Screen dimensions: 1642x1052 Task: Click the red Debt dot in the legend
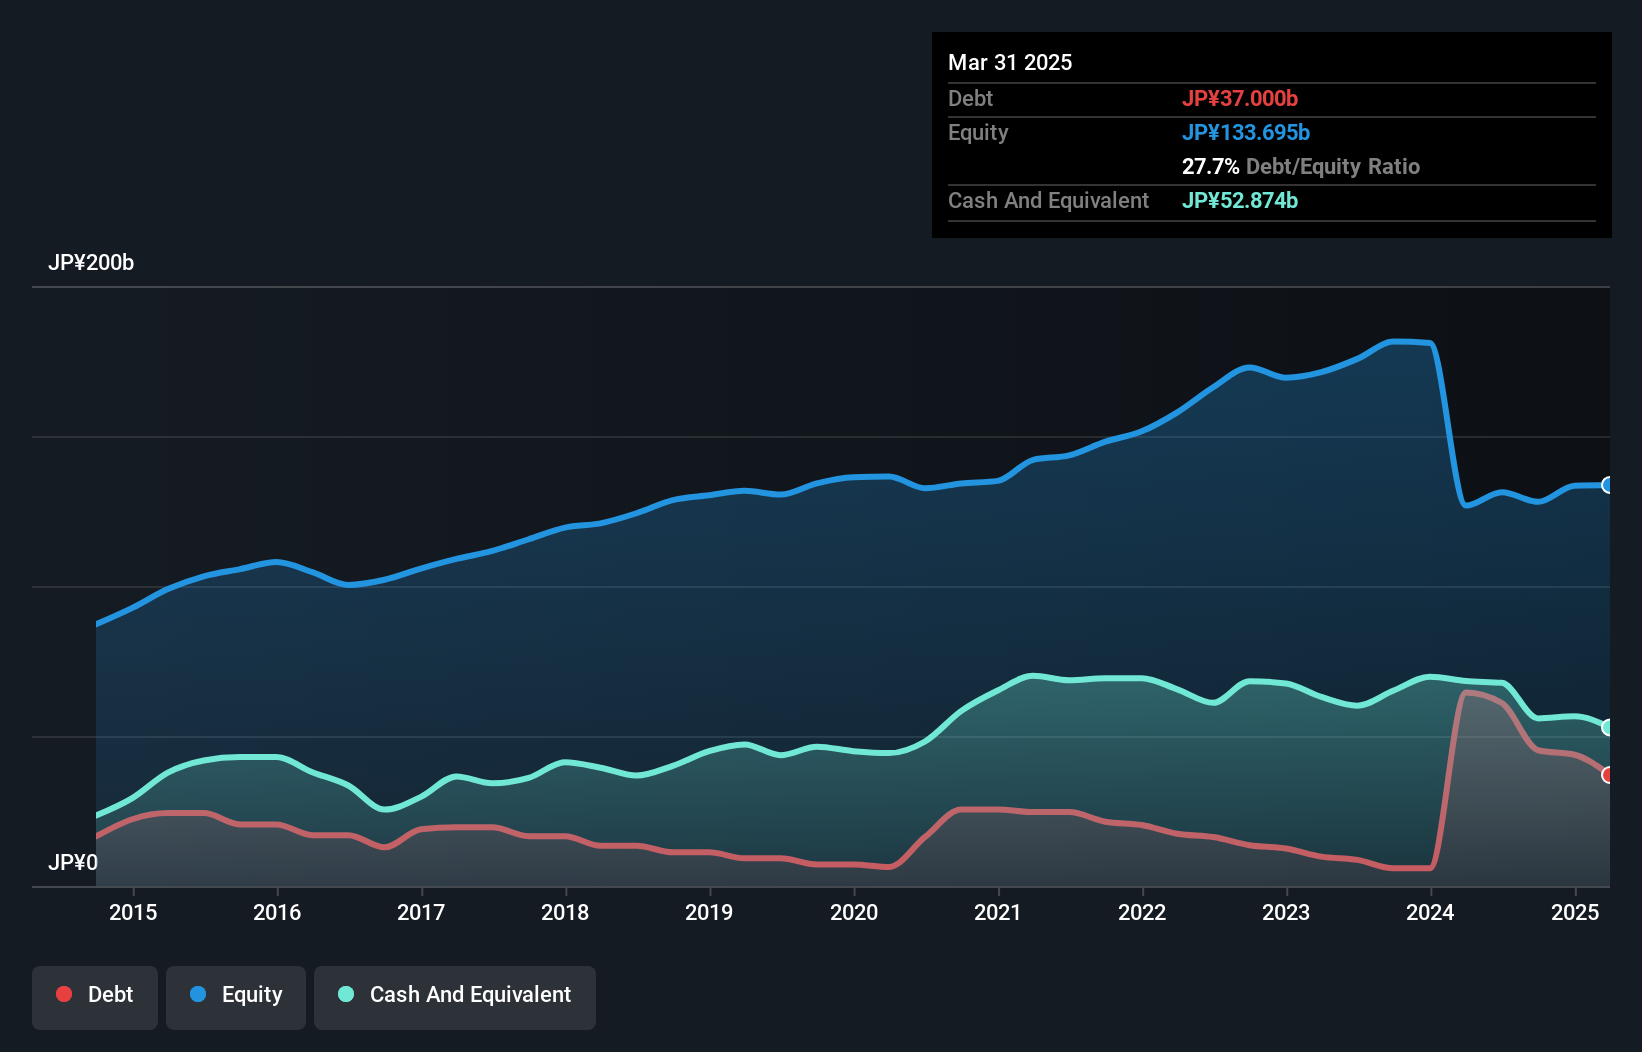[x=62, y=994]
